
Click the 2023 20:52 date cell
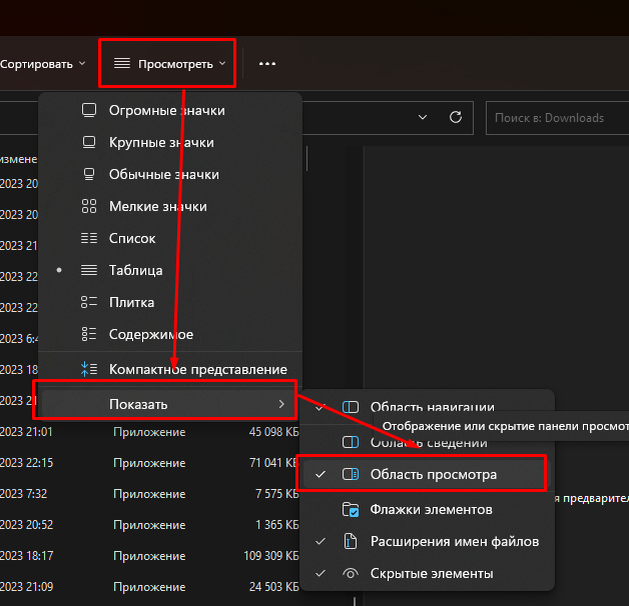(26, 525)
